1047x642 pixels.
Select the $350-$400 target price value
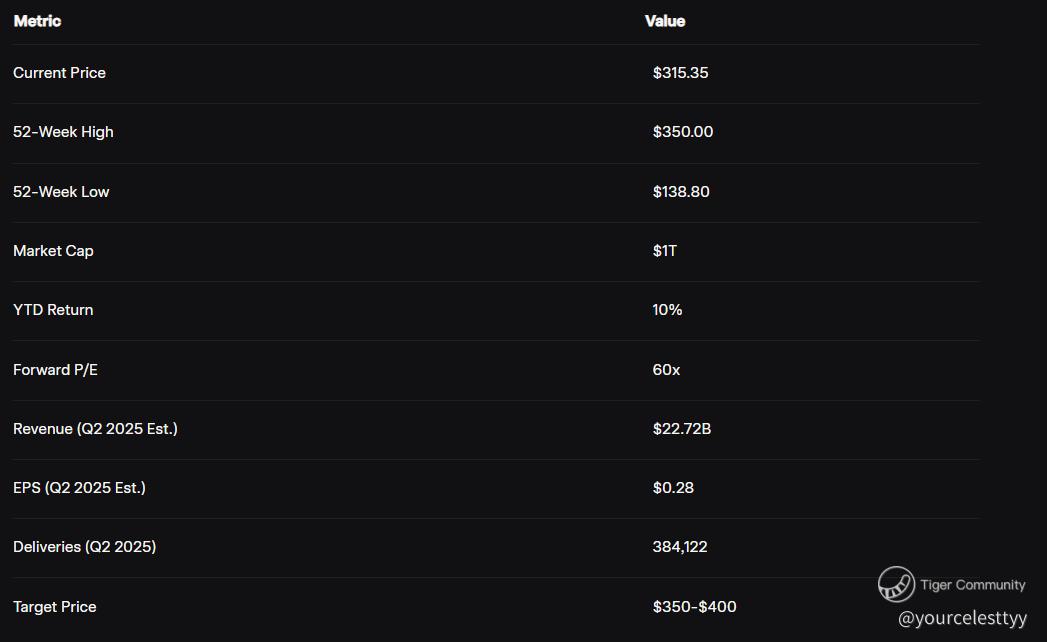point(695,607)
